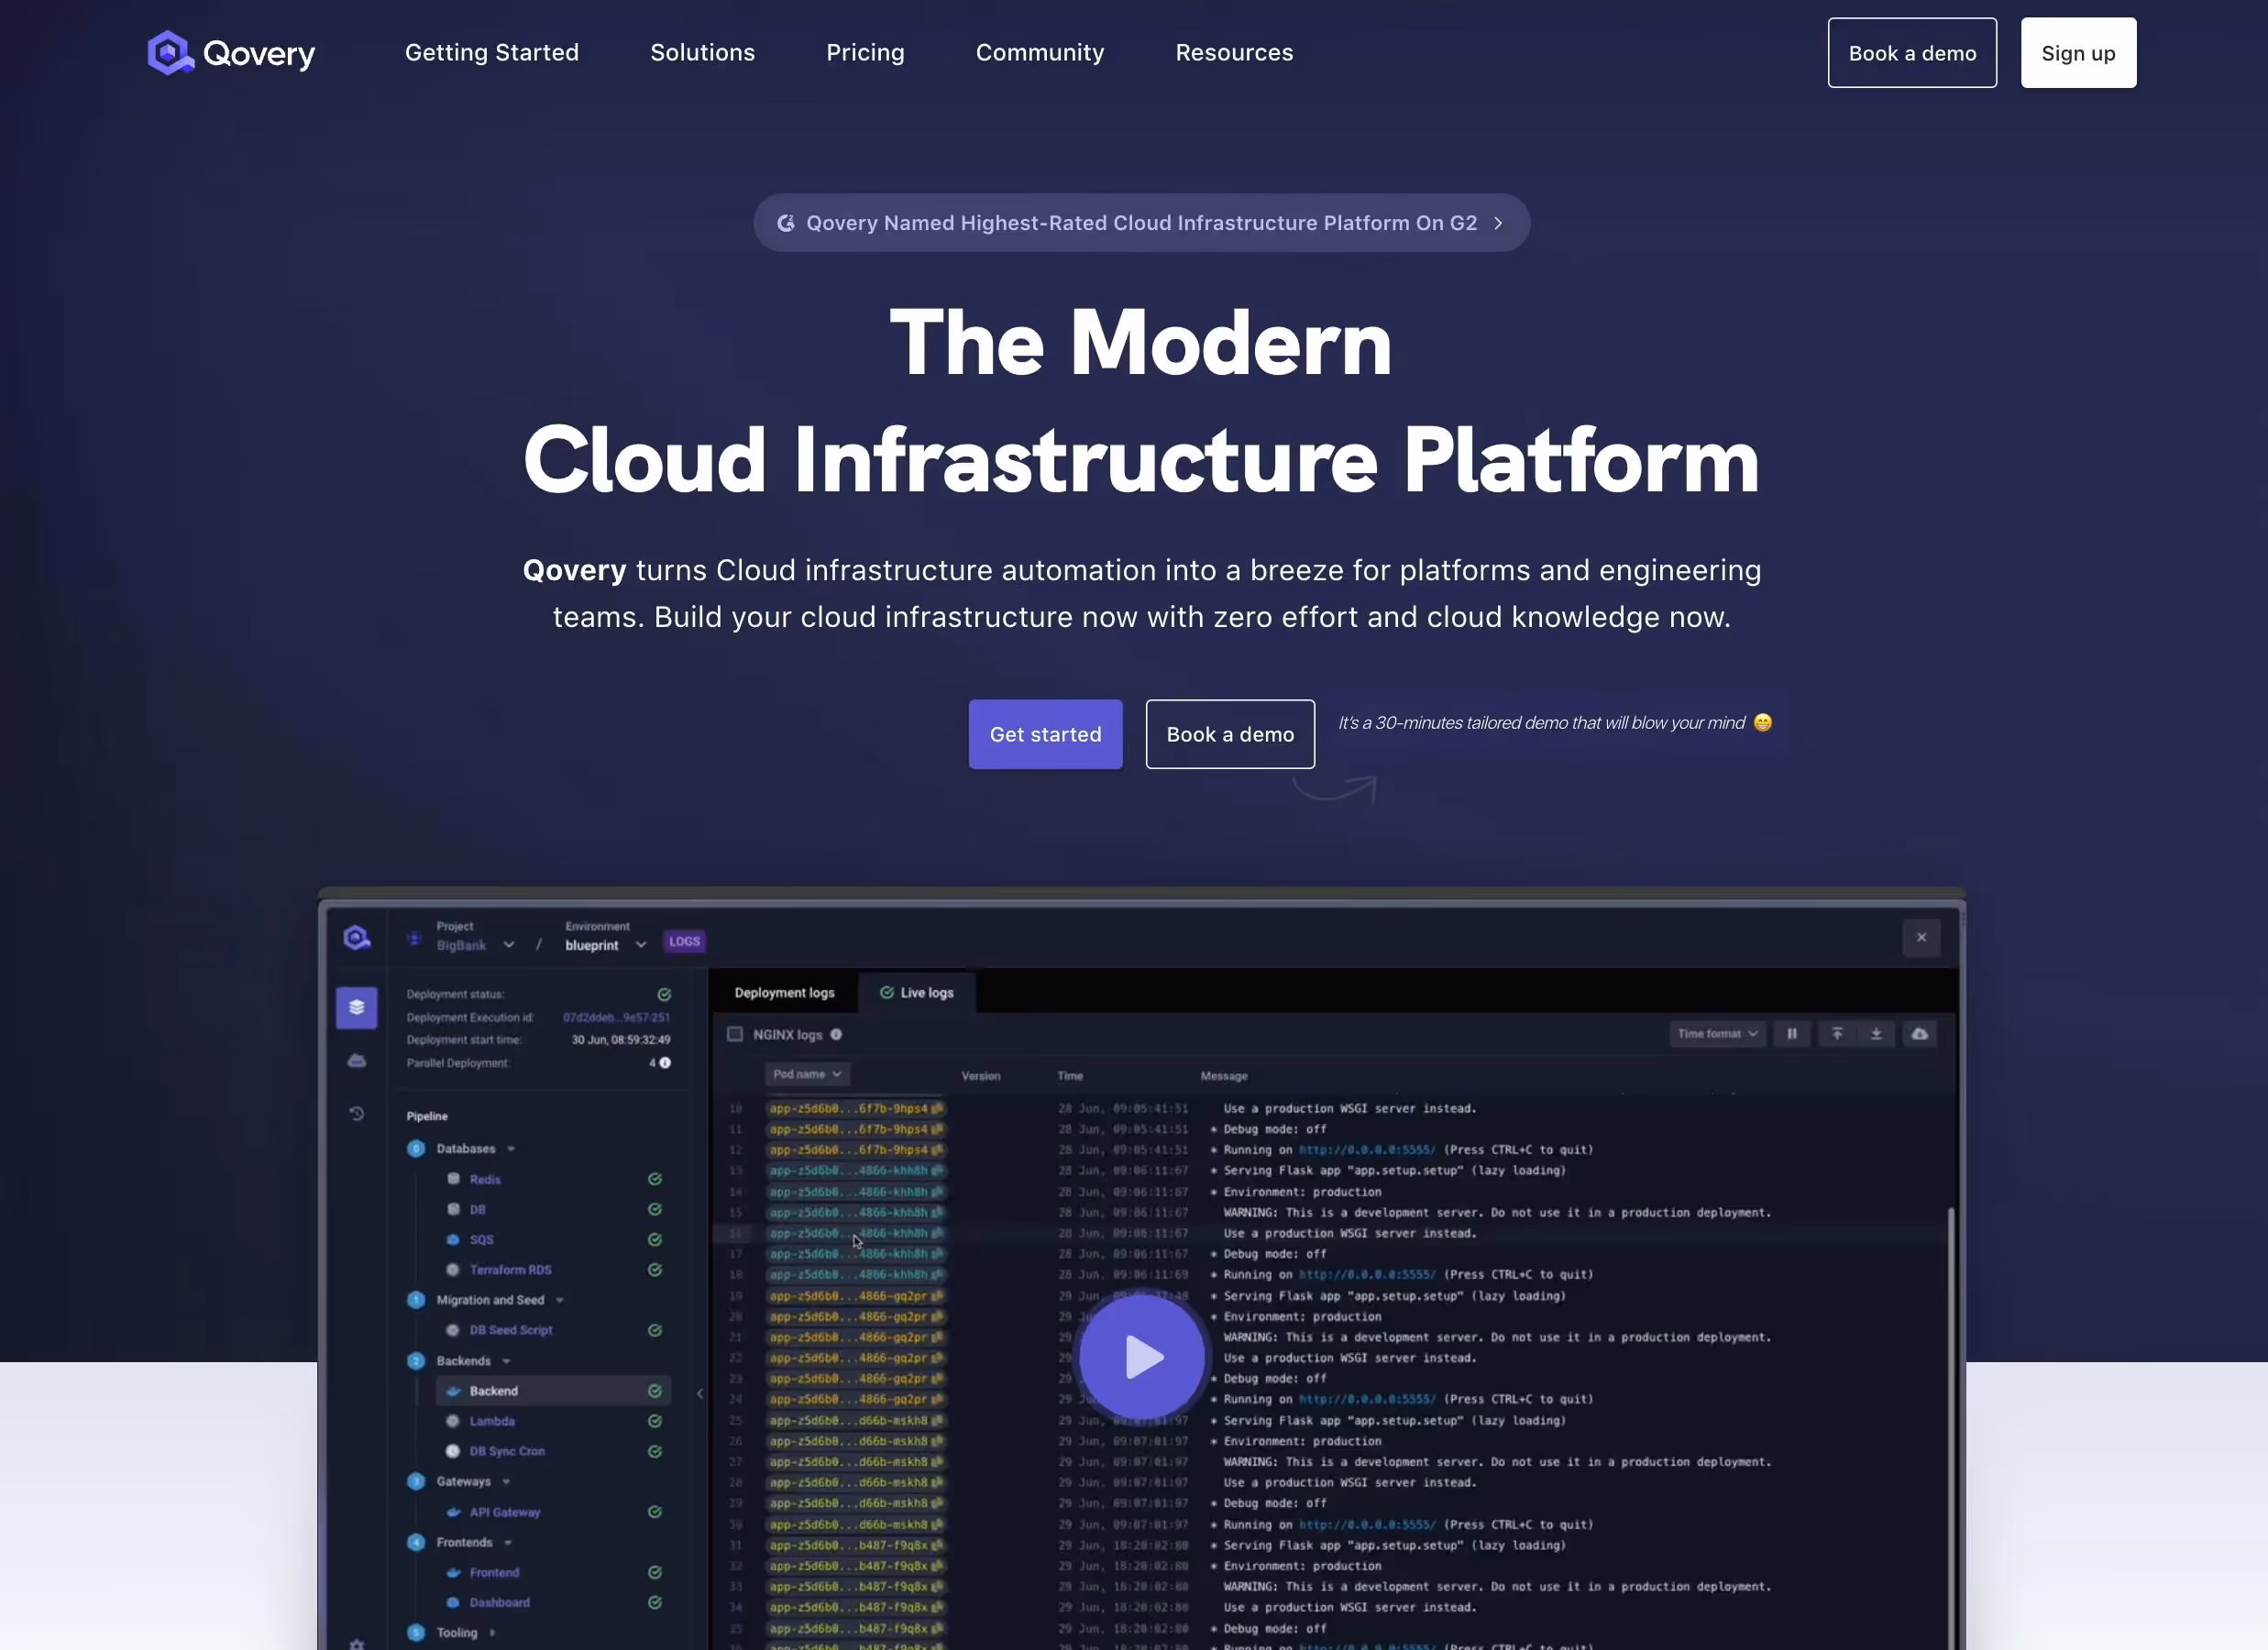Click scroll-to-top arrow icon in logs toolbar
The height and width of the screenshot is (1650, 2268).
1837,1034
